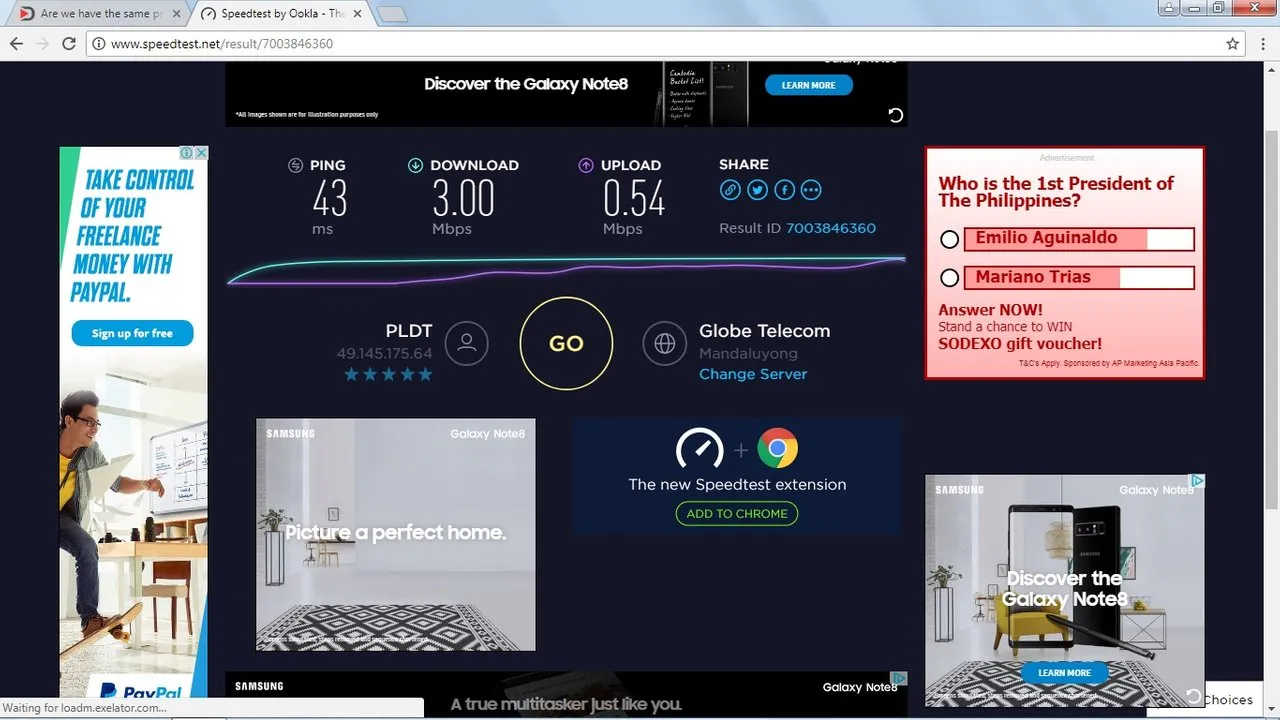Viewport: 1280px width, 720px height.
Task: Close the PayPal ad with X icon
Action: tap(200, 153)
